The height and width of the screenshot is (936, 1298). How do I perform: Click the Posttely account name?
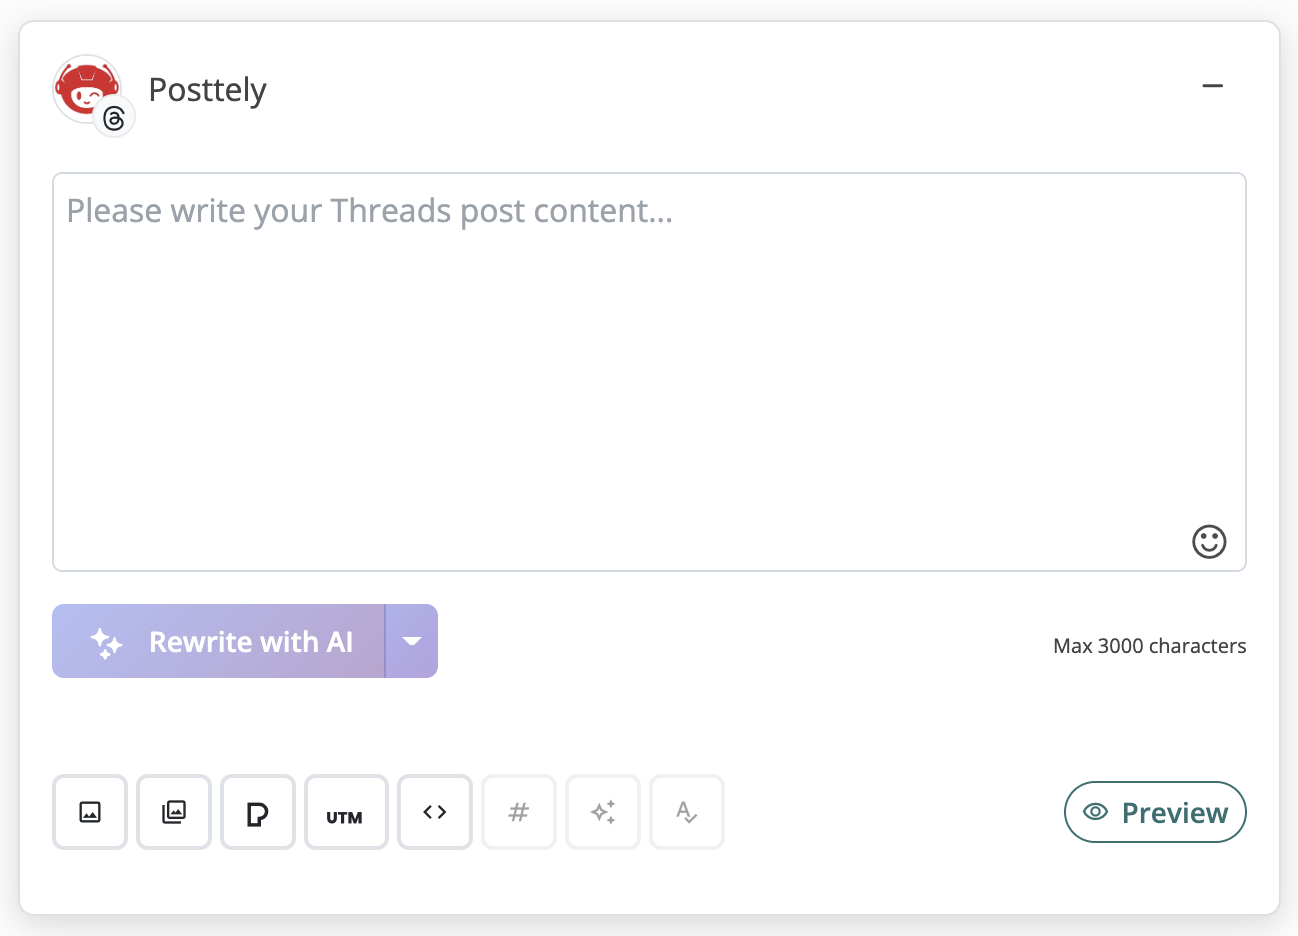(x=207, y=90)
